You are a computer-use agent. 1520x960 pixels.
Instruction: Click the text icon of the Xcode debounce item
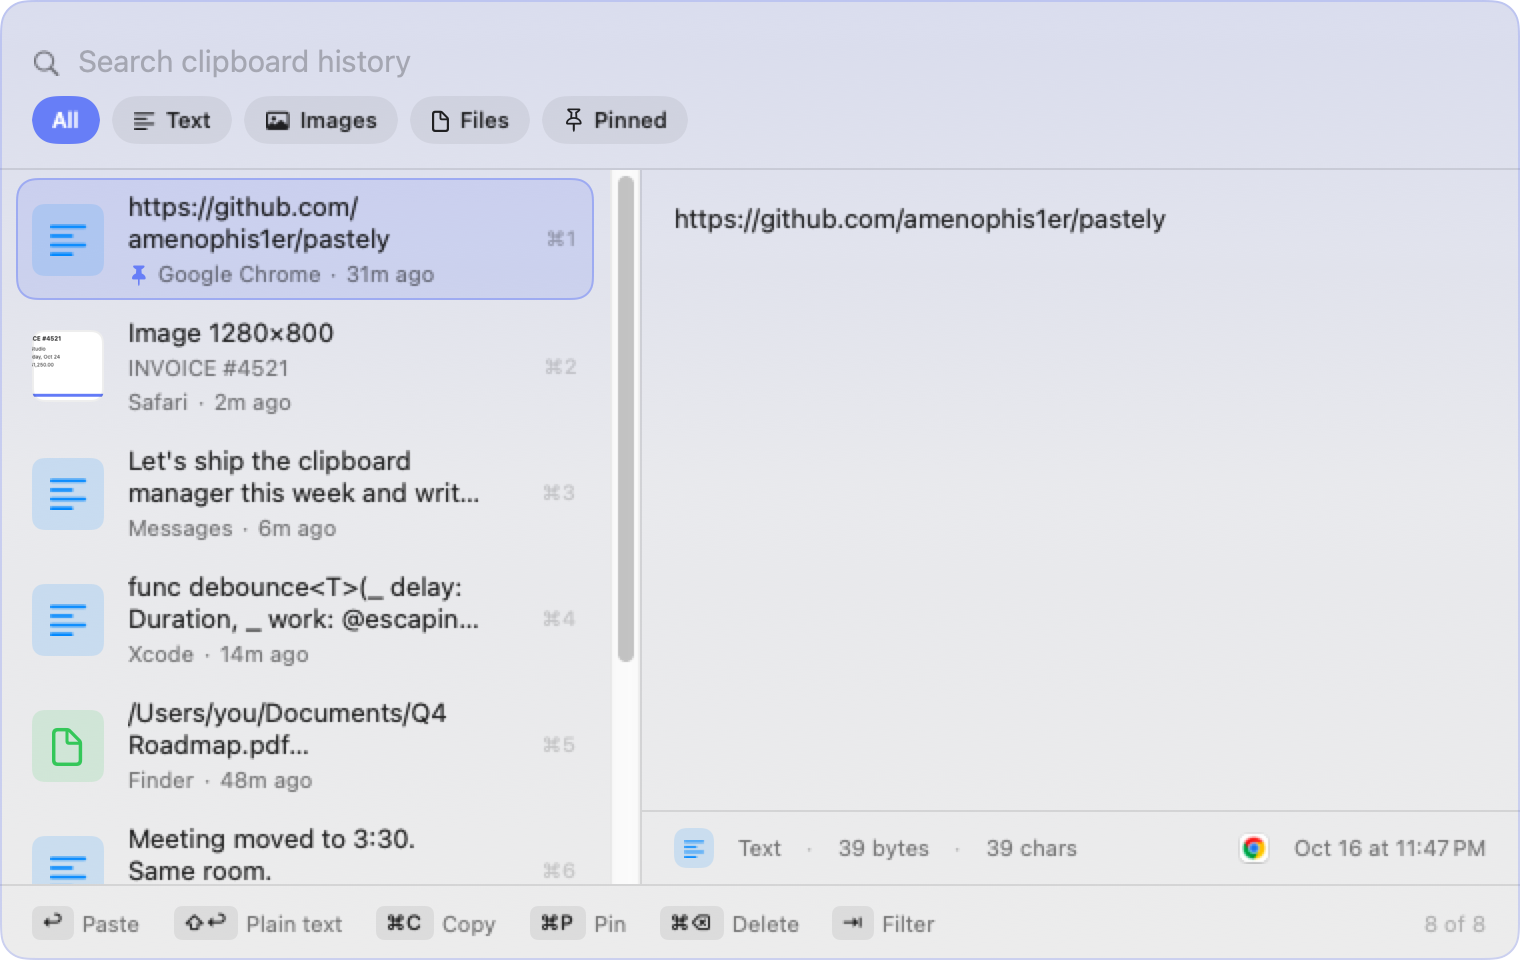(68, 620)
